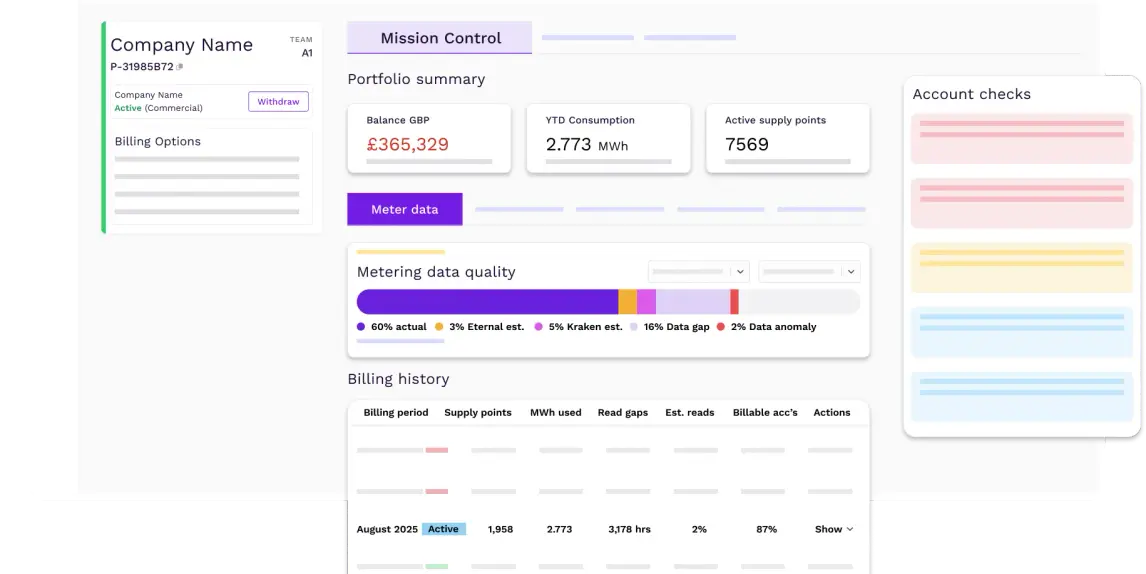Viewport: 1146px width, 574px height.
Task: Click the 60% actual legend entry
Action: 392,327
